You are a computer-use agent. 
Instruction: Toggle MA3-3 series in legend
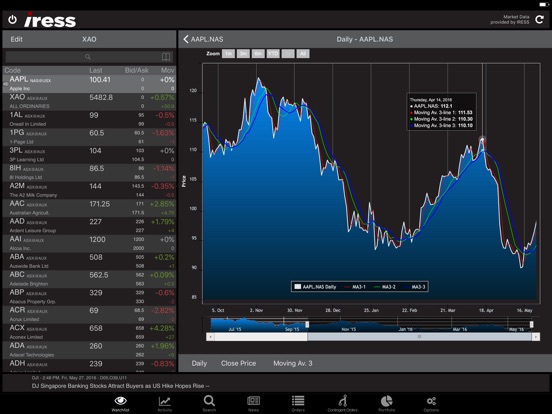click(414, 287)
